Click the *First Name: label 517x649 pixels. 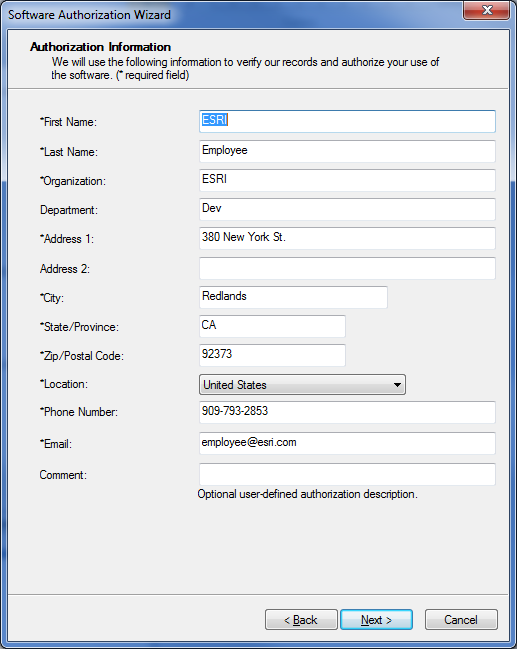click(x=68, y=122)
